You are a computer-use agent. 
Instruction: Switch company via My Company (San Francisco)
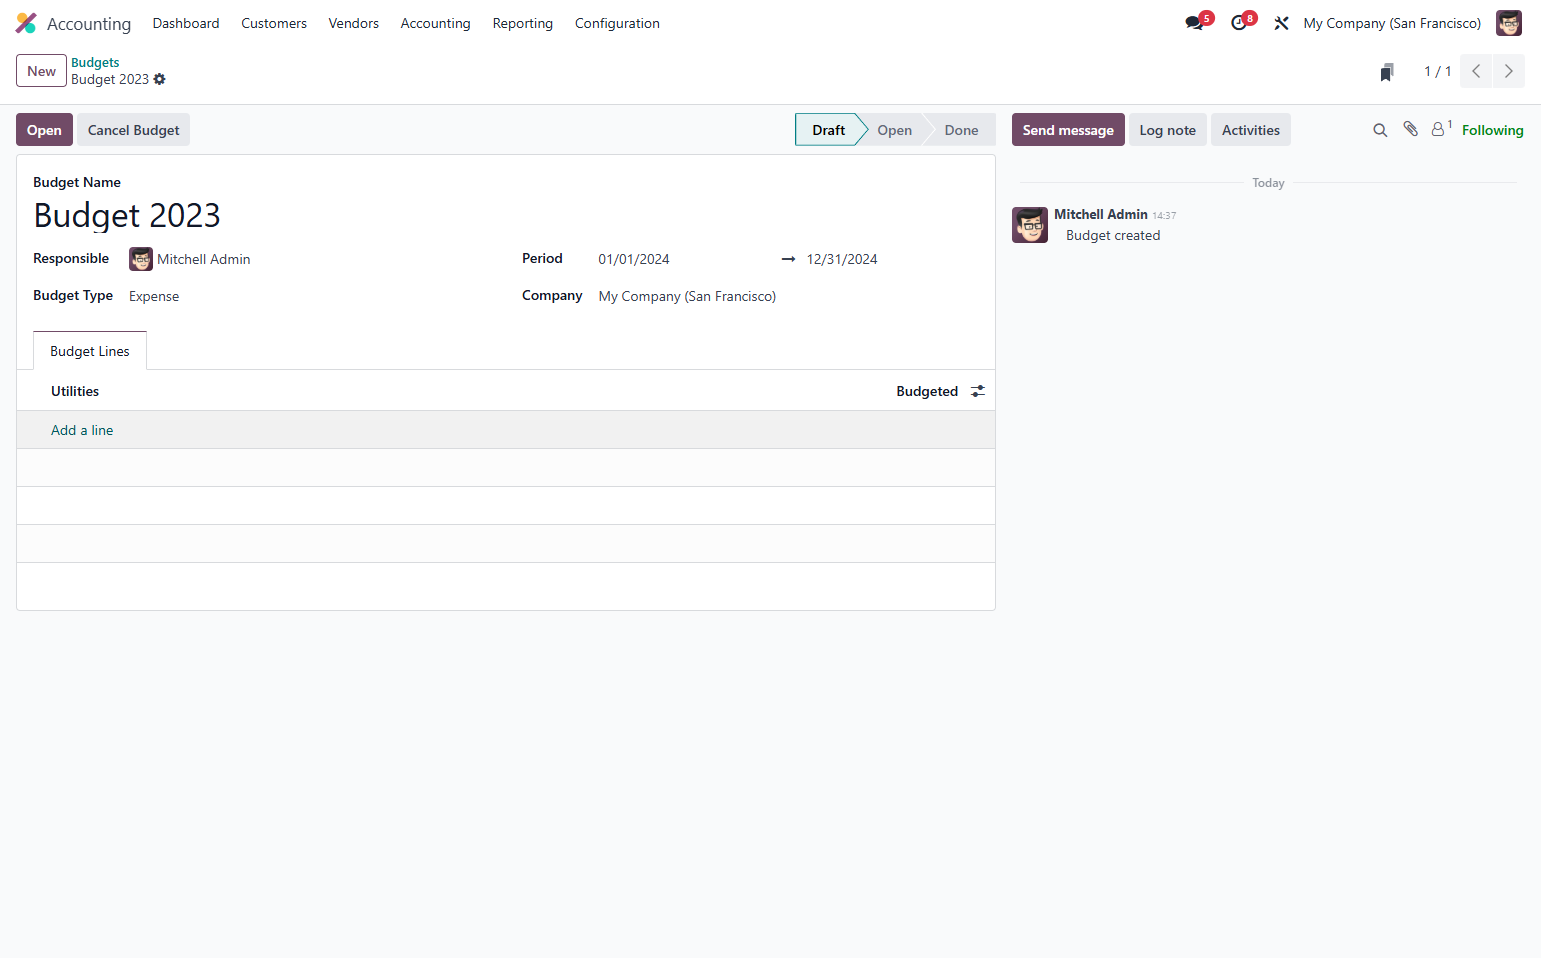tap(1392, 23)
